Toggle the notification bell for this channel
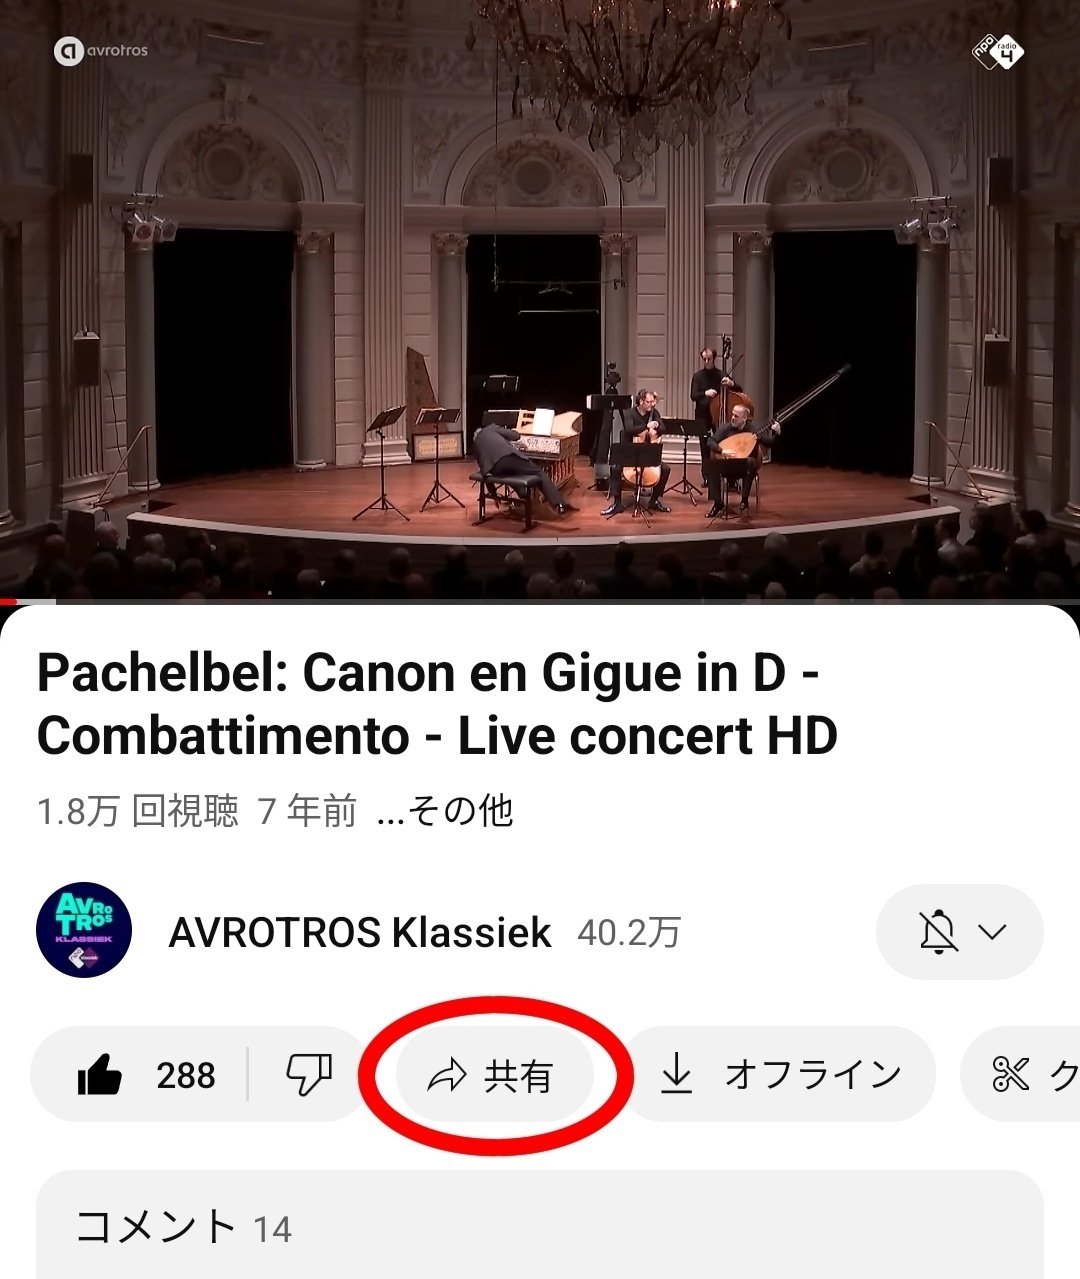This screenshot has height=1279, width=1080. tap(938, 932)
